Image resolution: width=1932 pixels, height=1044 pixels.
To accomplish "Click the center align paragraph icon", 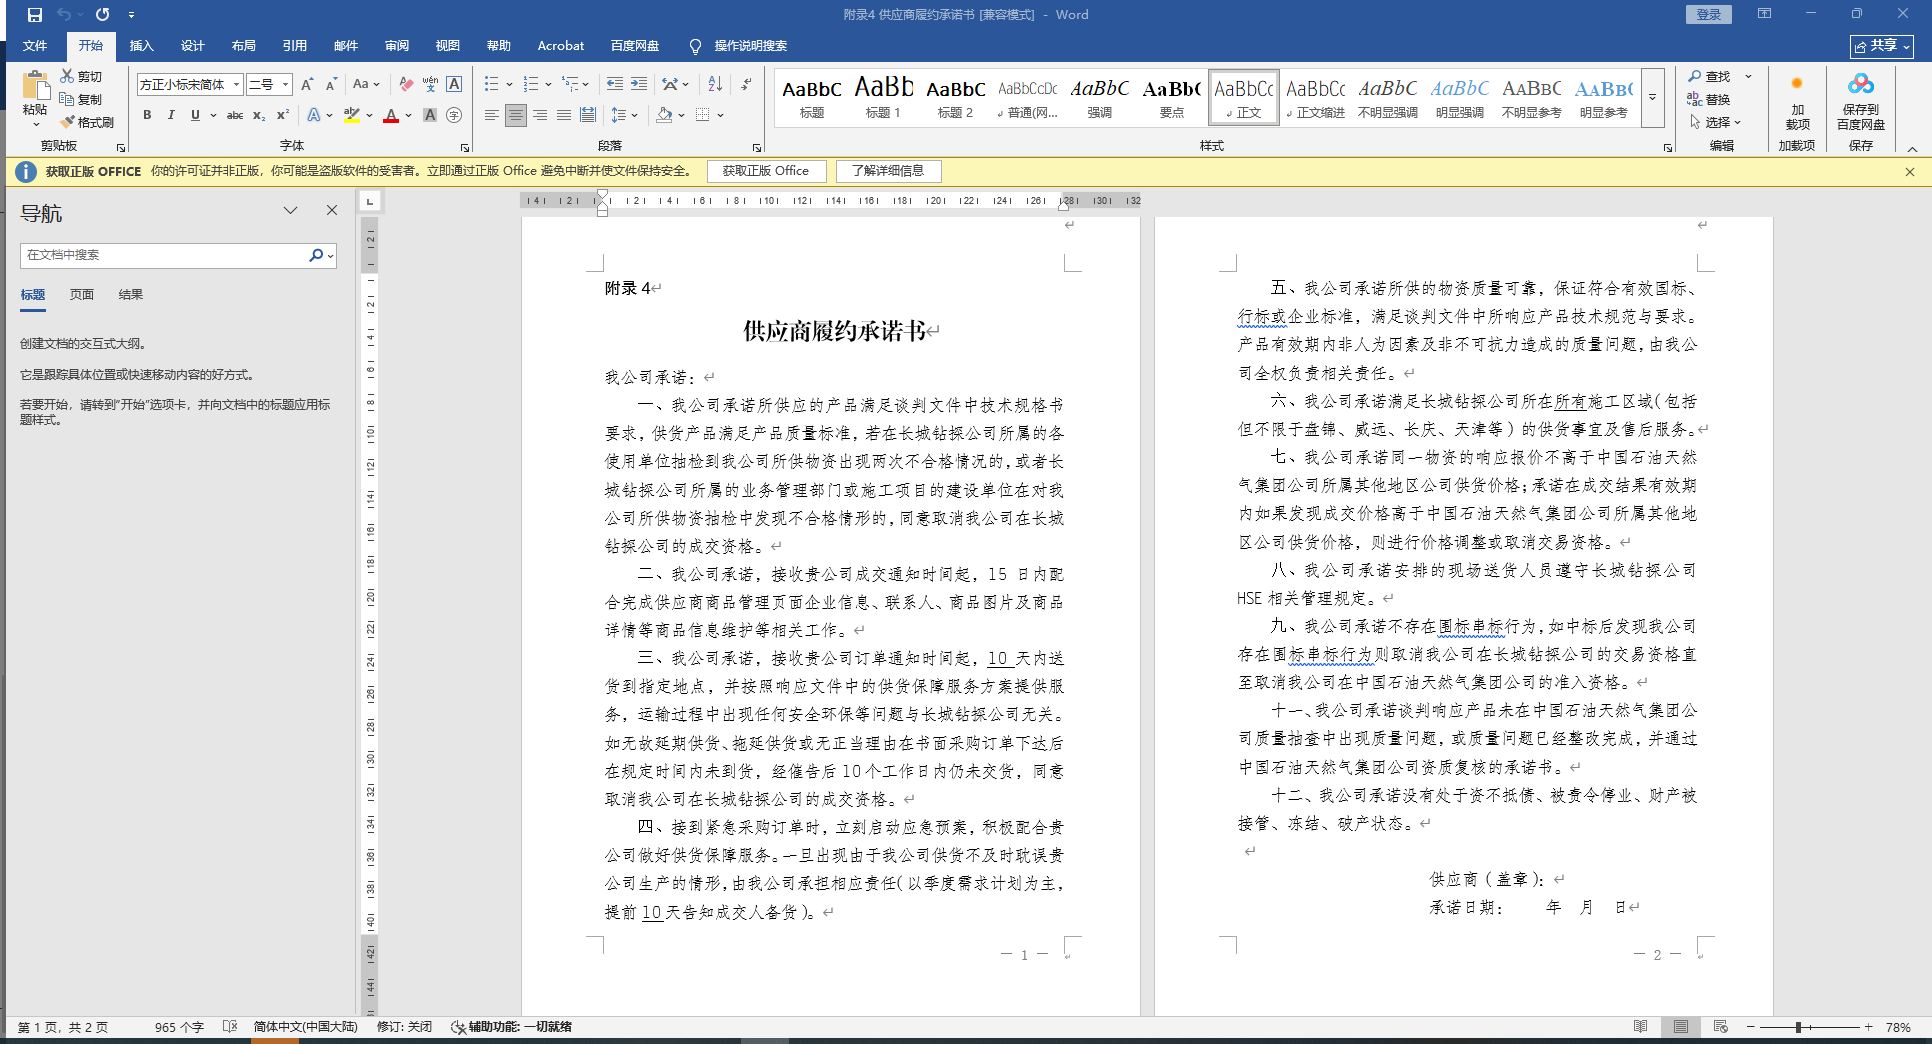I will [515, 115].
